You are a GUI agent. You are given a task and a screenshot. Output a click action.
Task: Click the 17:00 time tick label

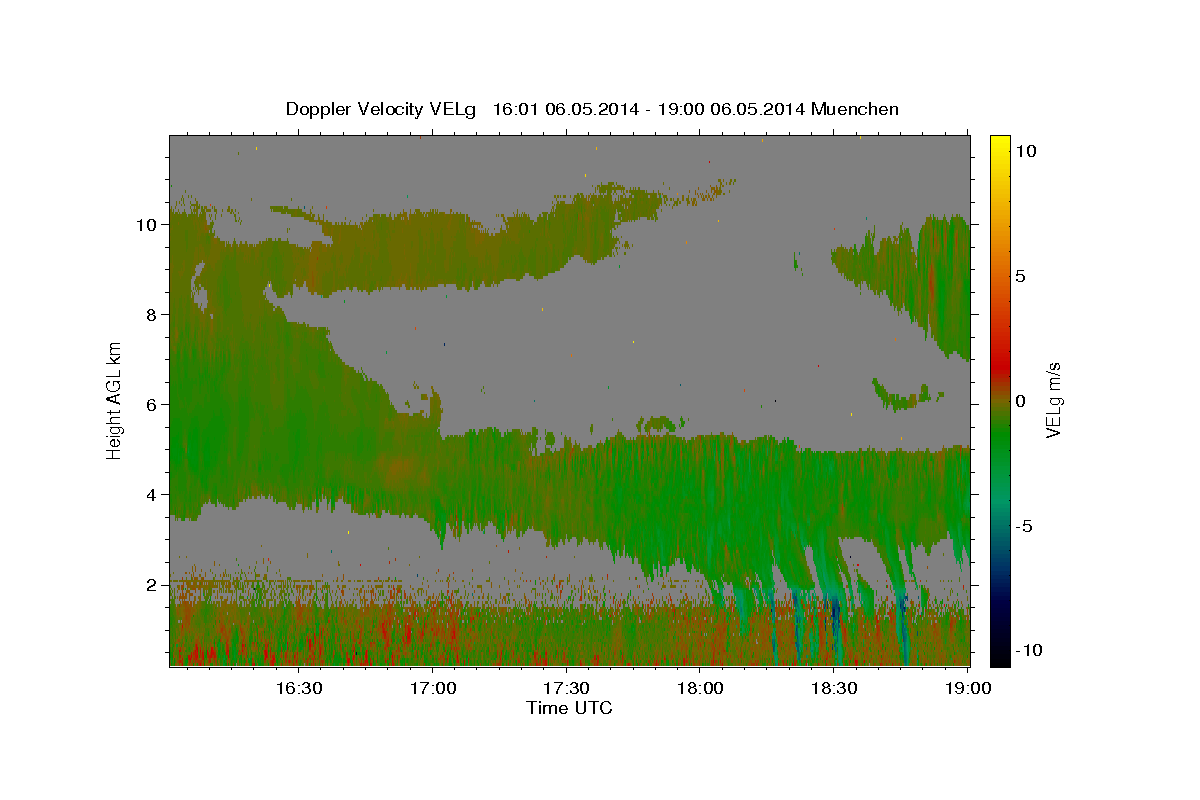point(433,688)
